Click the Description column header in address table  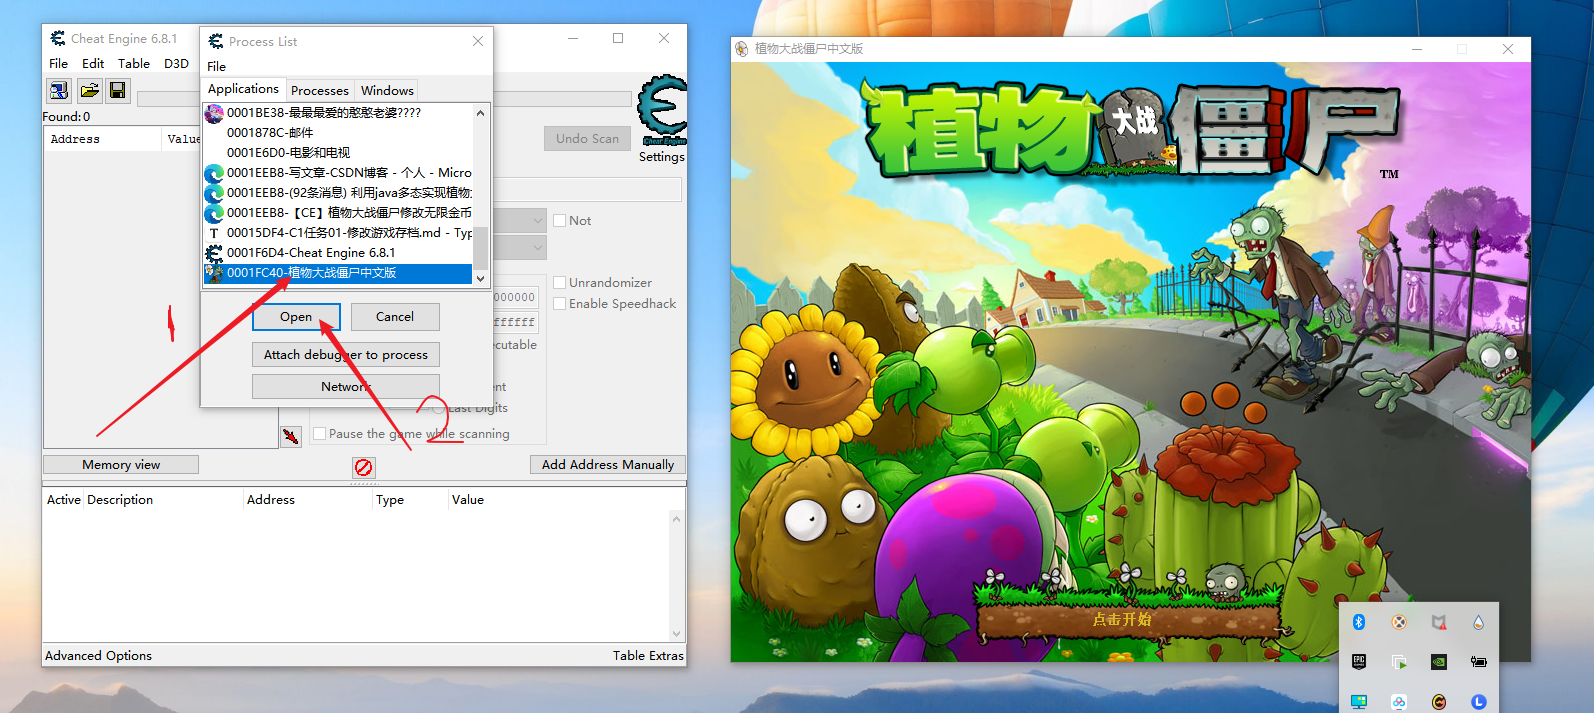162,499
